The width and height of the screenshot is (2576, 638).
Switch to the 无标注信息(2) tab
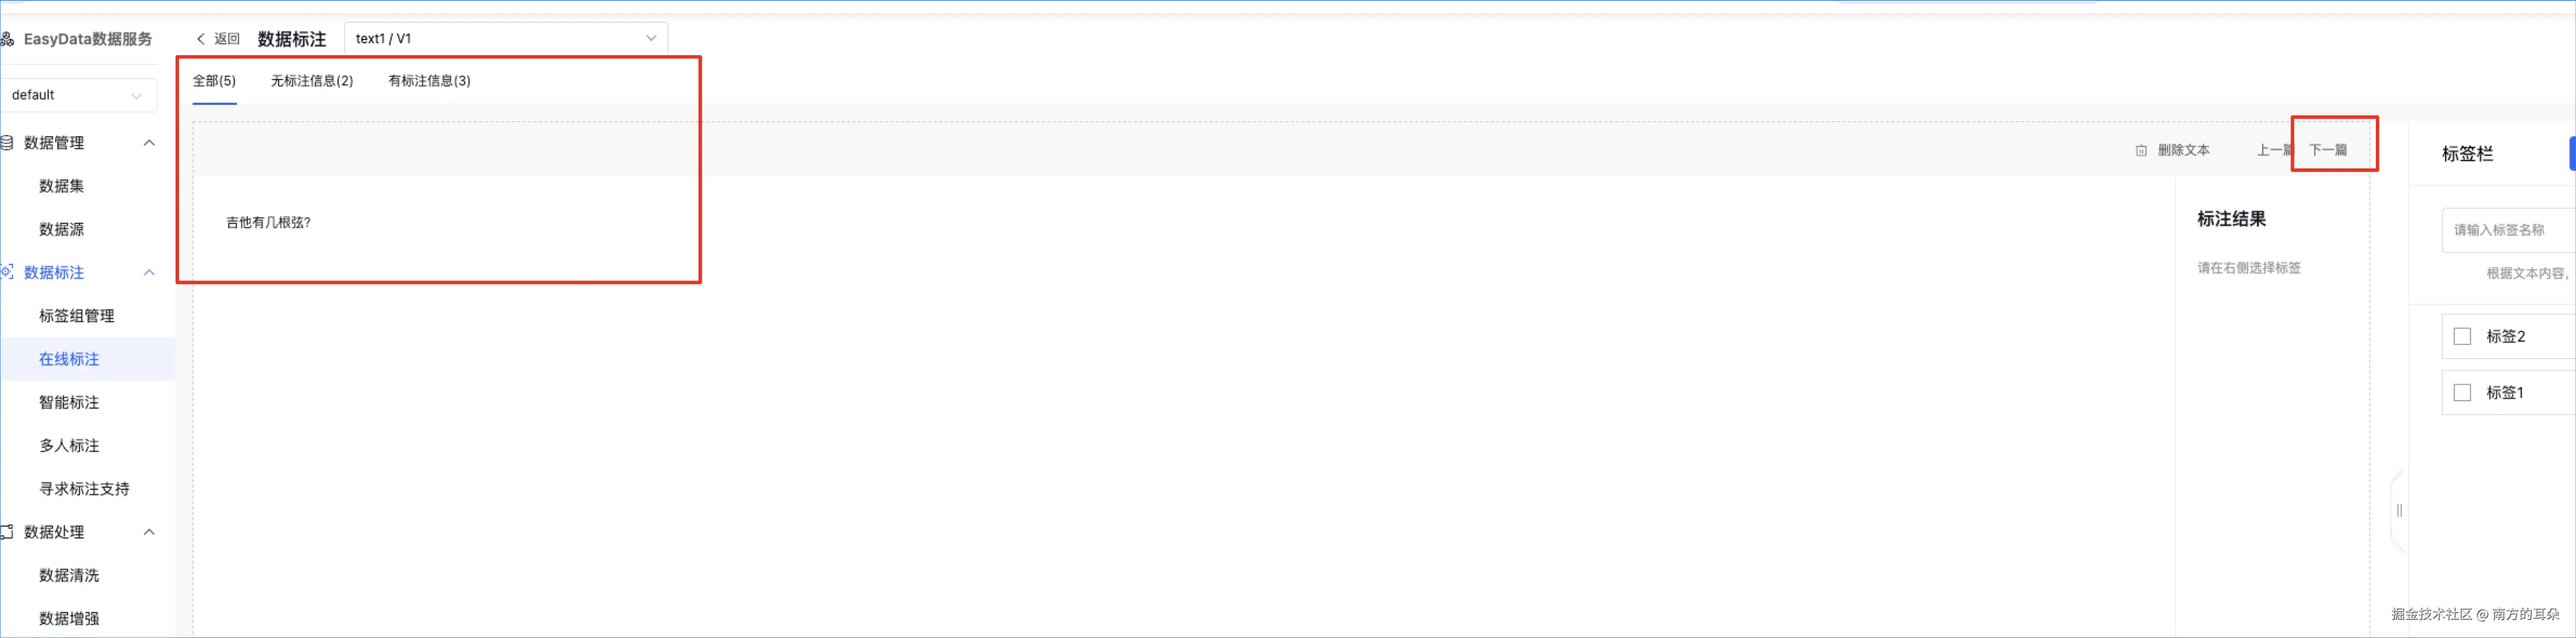point(312,81)
